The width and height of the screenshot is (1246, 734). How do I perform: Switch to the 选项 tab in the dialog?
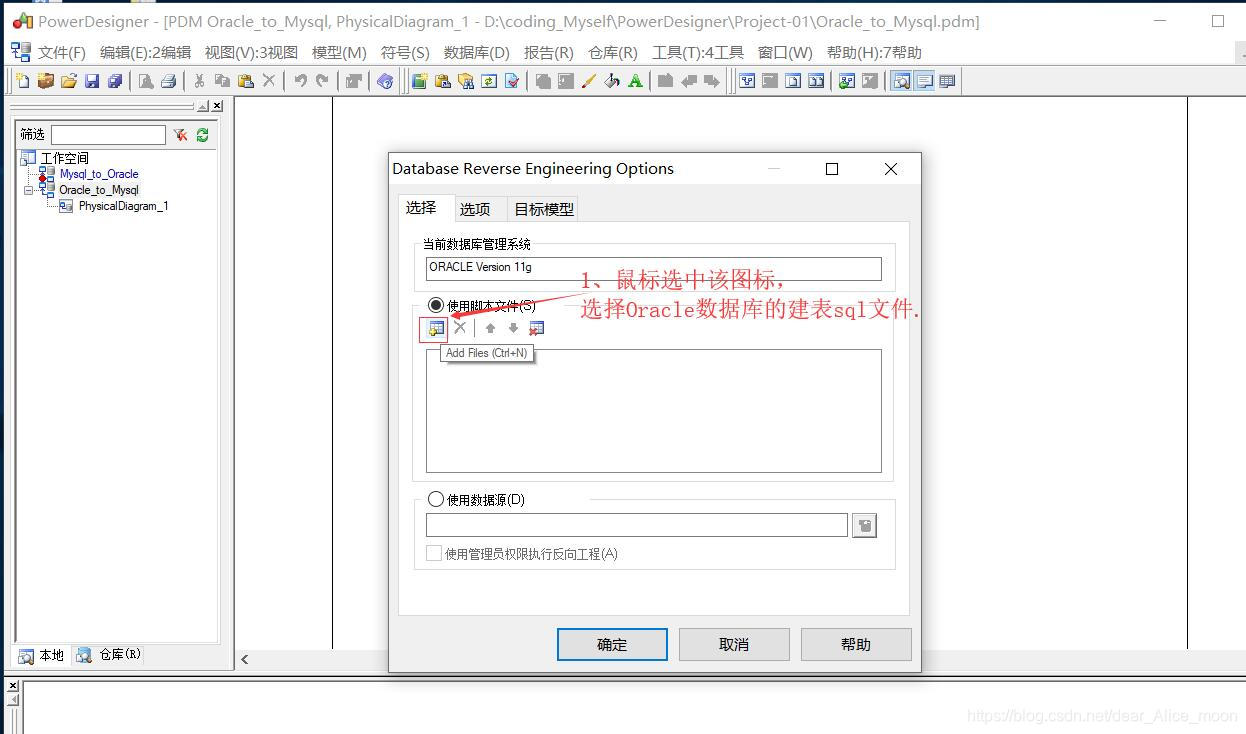[x=477, y=209]
